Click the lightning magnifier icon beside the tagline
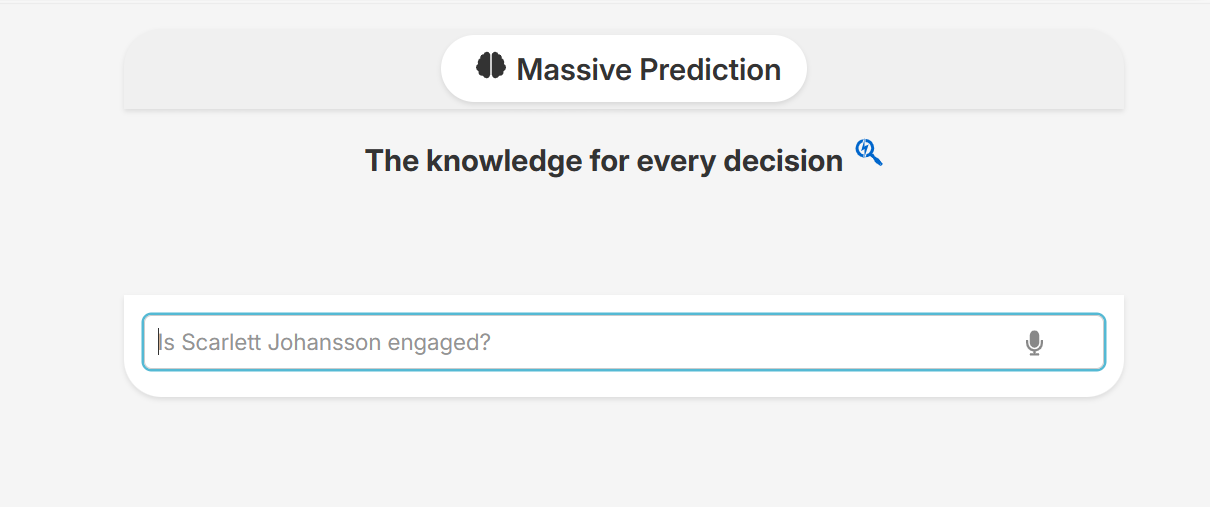 click(868, 152)
